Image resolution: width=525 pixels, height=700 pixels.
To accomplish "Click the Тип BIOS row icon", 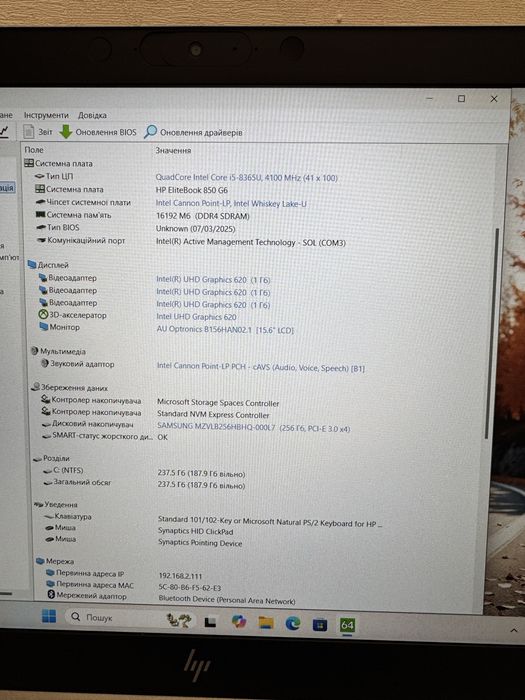I will coord(42,227).
